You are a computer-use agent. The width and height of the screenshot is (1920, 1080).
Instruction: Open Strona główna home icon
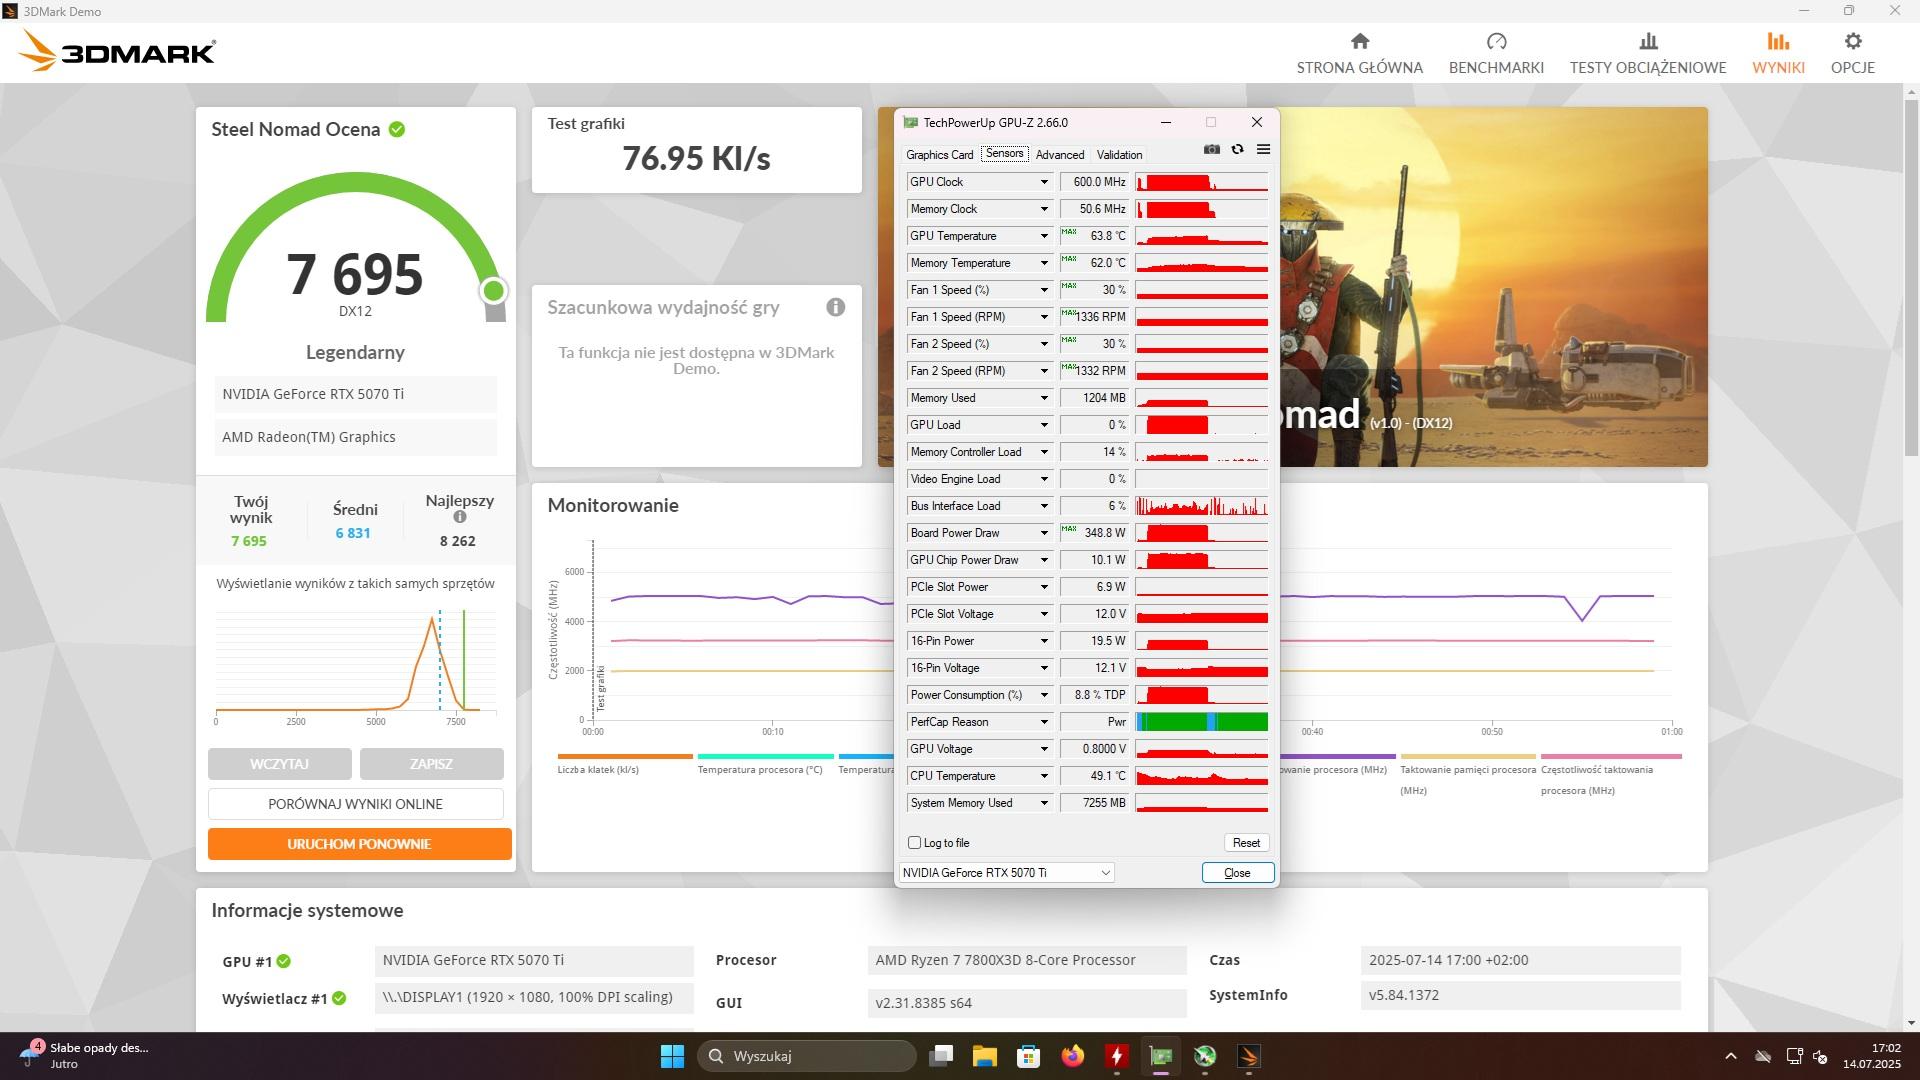(1359, 41)
